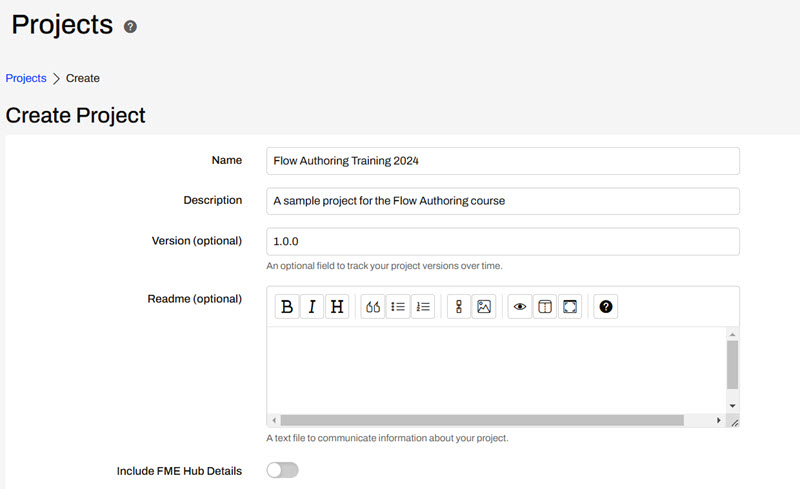Enable Include FME Hub Details switch
Viewport: 800px width, 489px height.
coord(282,470)
